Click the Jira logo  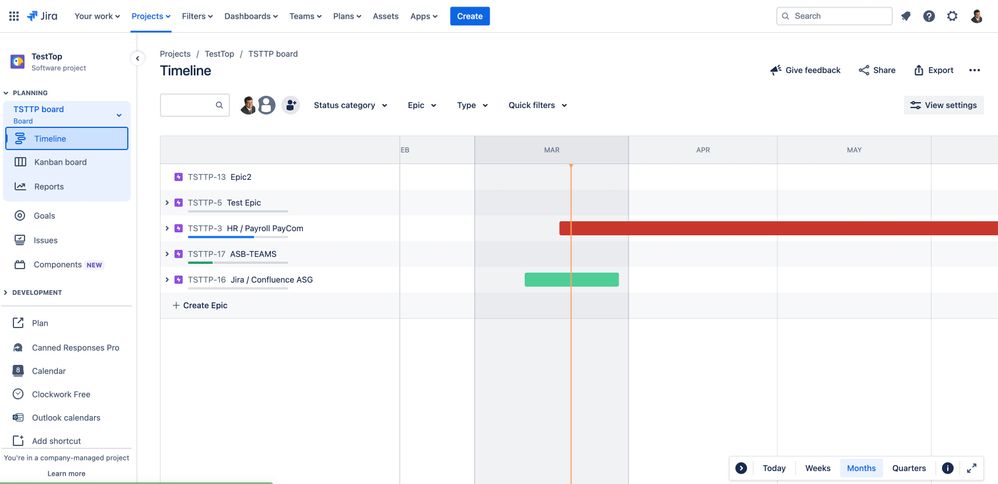point(42,16)
